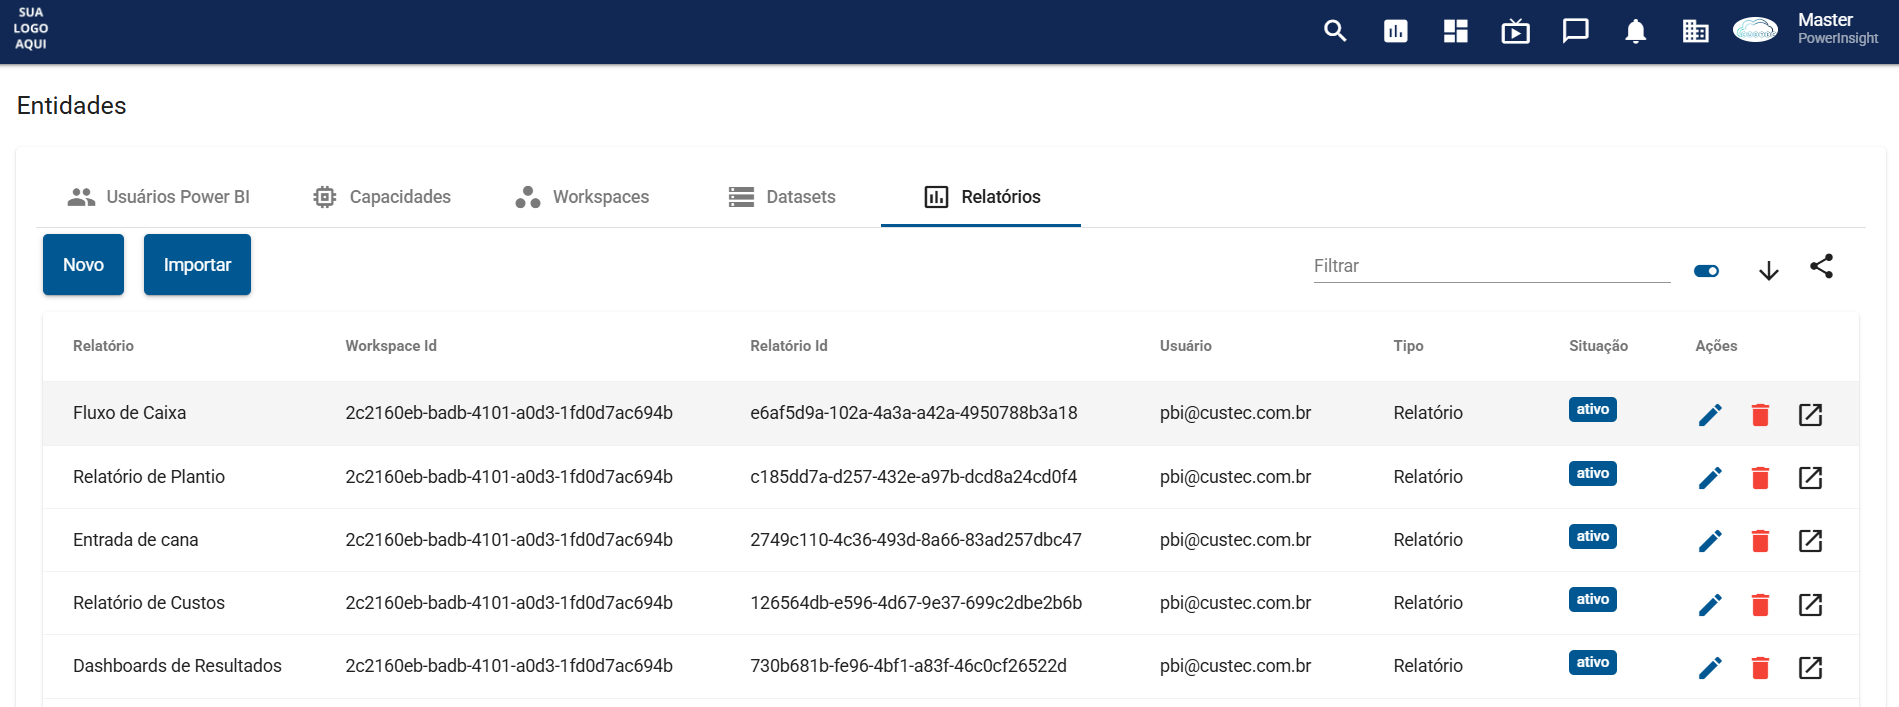1899x707 pixels.
Task: Click the SUA LOGO AQUI logo
Action: click(31, 28)
